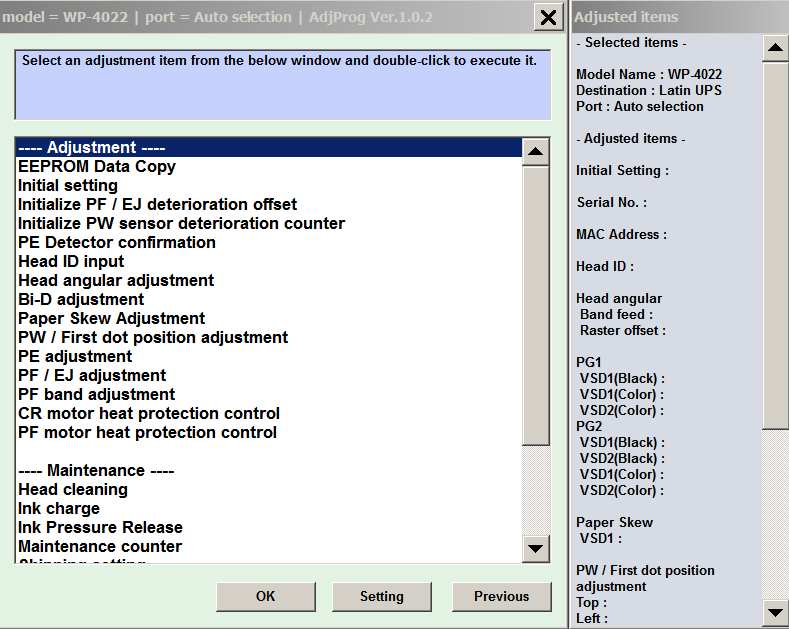This screenshot has width=789, height=629.
Task: Click the adjustment list scroll down arrow
Action: point(535,548)
